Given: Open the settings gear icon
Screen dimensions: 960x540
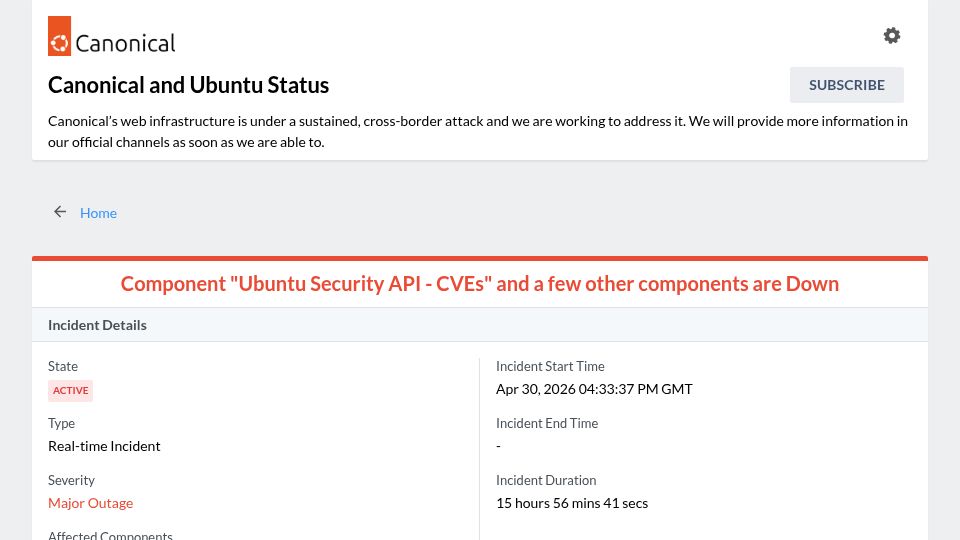Looking at the screenshot, I should 891,36.
